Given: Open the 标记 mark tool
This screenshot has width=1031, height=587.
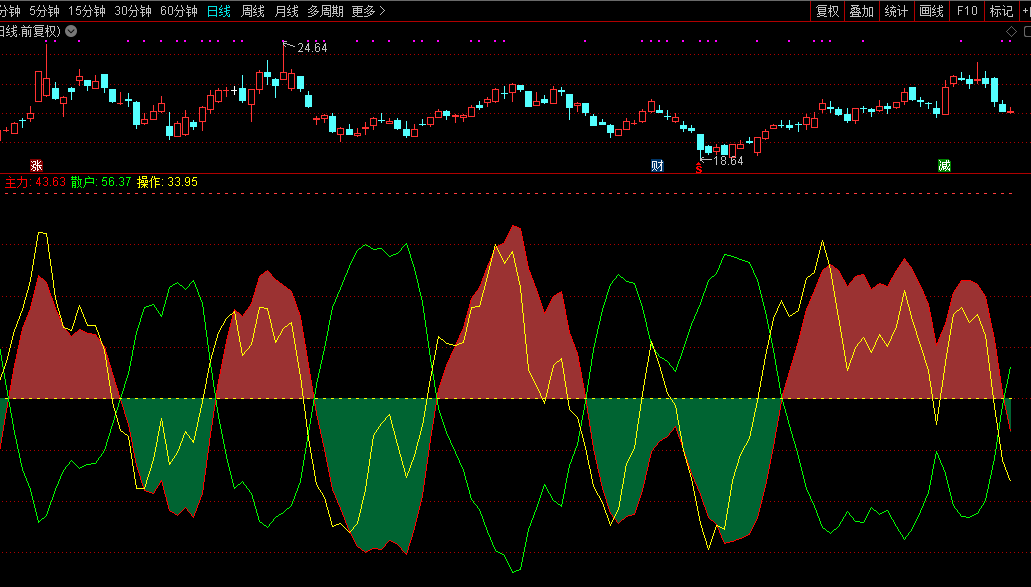Looking at the screenshot, I should [x=1000, y=11].
